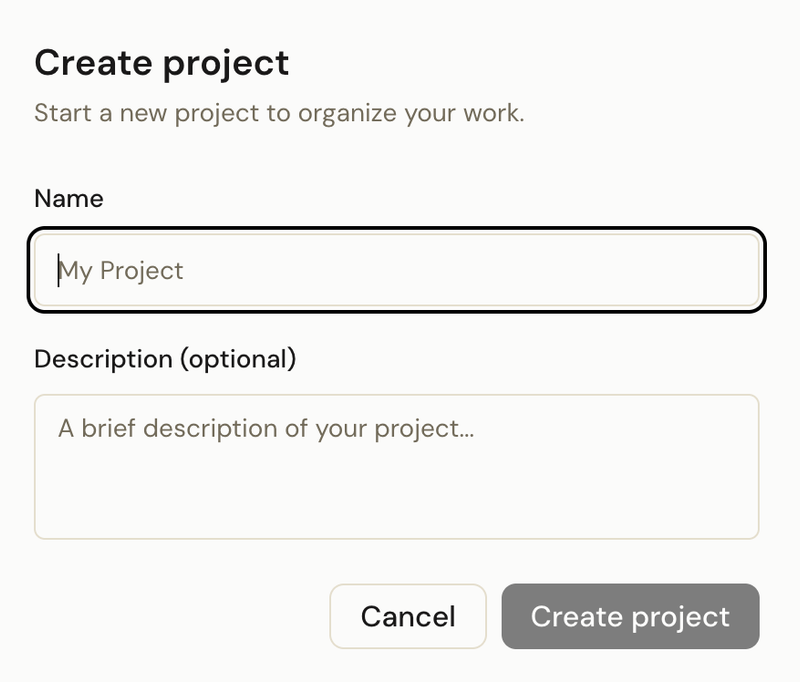Abort project creation via Cancel
Image resolution: width=800 pixels, height=682 pixels.
click(x=408, y=616)
